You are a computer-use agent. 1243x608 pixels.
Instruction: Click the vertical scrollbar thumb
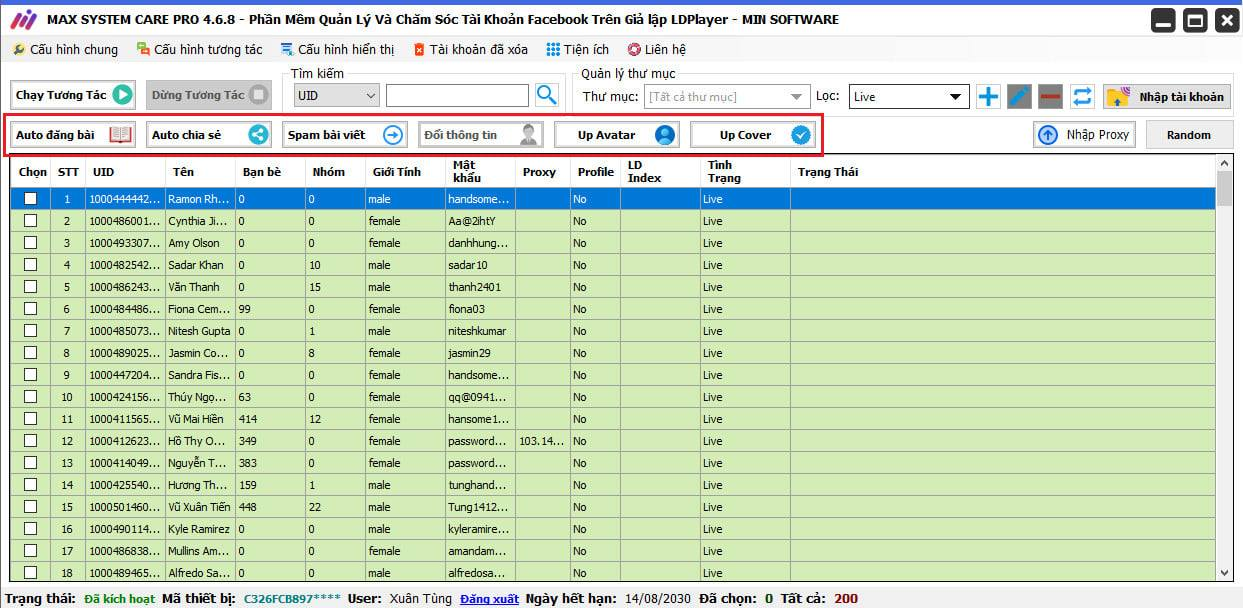(x=1225, y=188)
